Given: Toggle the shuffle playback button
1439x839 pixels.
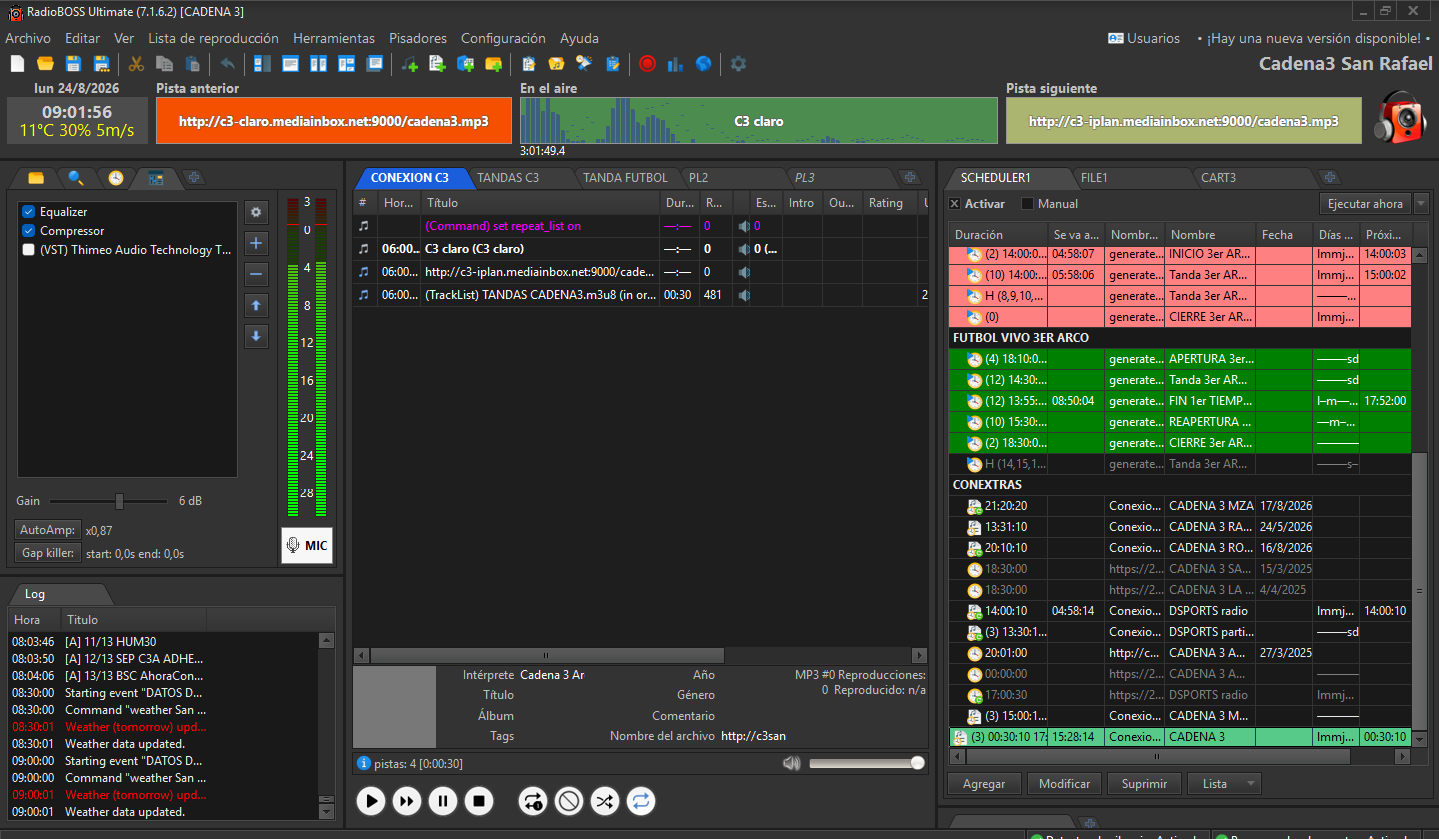Looking at the screenshot, I should click(605, 800).
